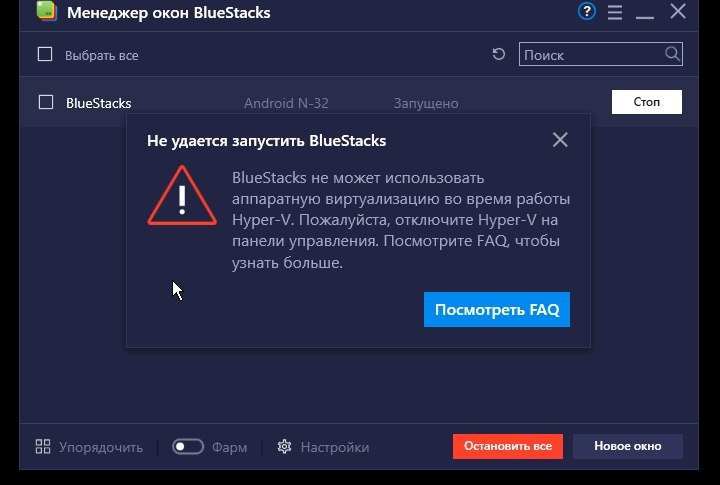Minimize the window manager
The width and height of the screenshot is (720, 485).
tap(645, 14)
